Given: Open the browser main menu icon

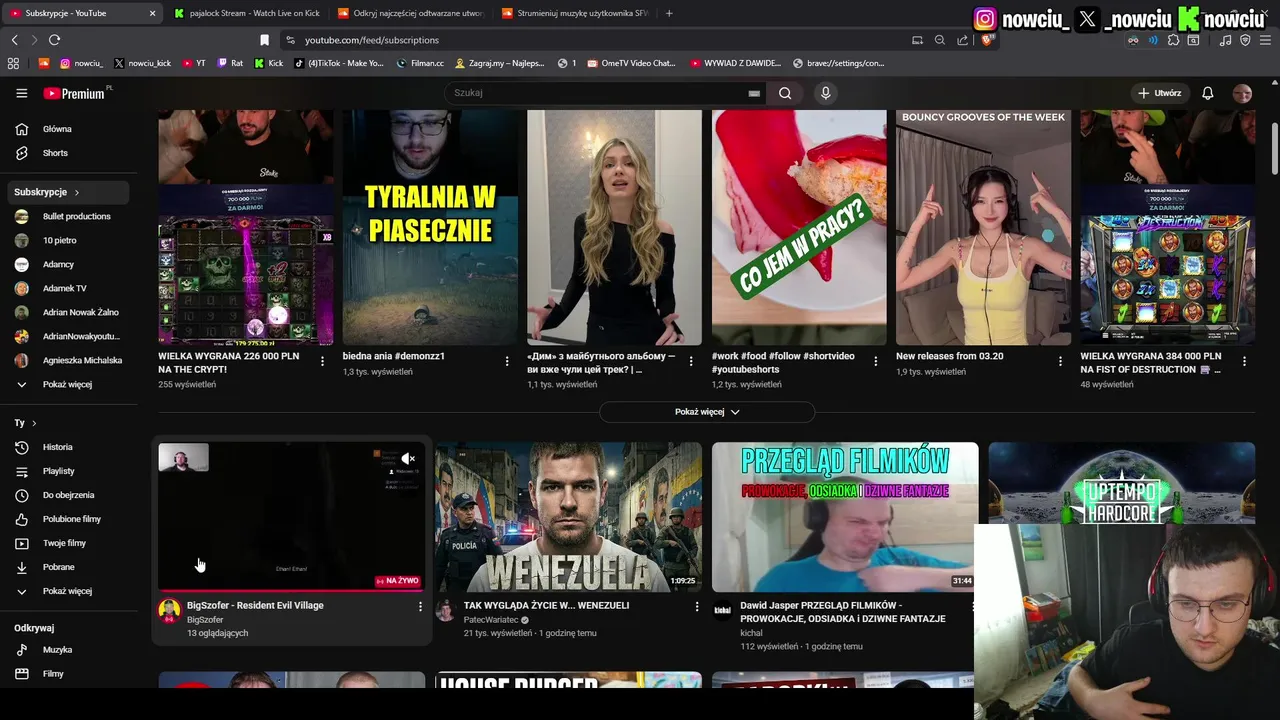Looking at the screenshot, I should (x=1265, y=40).
